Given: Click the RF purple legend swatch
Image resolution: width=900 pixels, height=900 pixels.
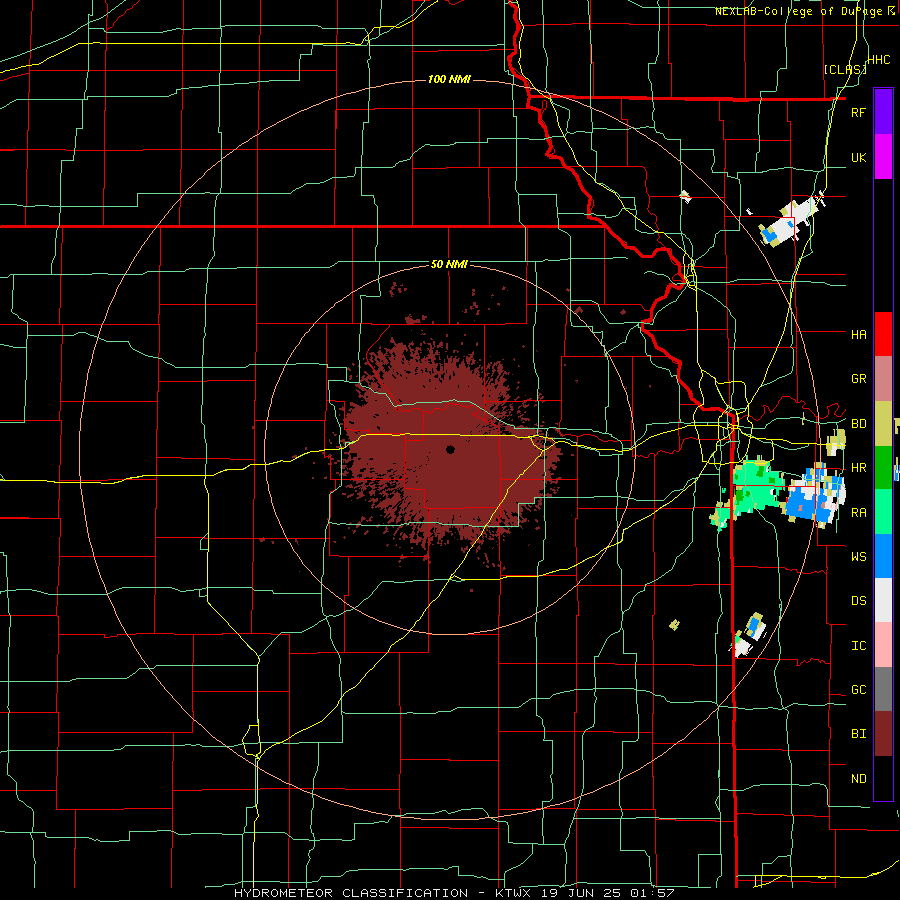Looking at the screenshot, I should coord(883,112).
